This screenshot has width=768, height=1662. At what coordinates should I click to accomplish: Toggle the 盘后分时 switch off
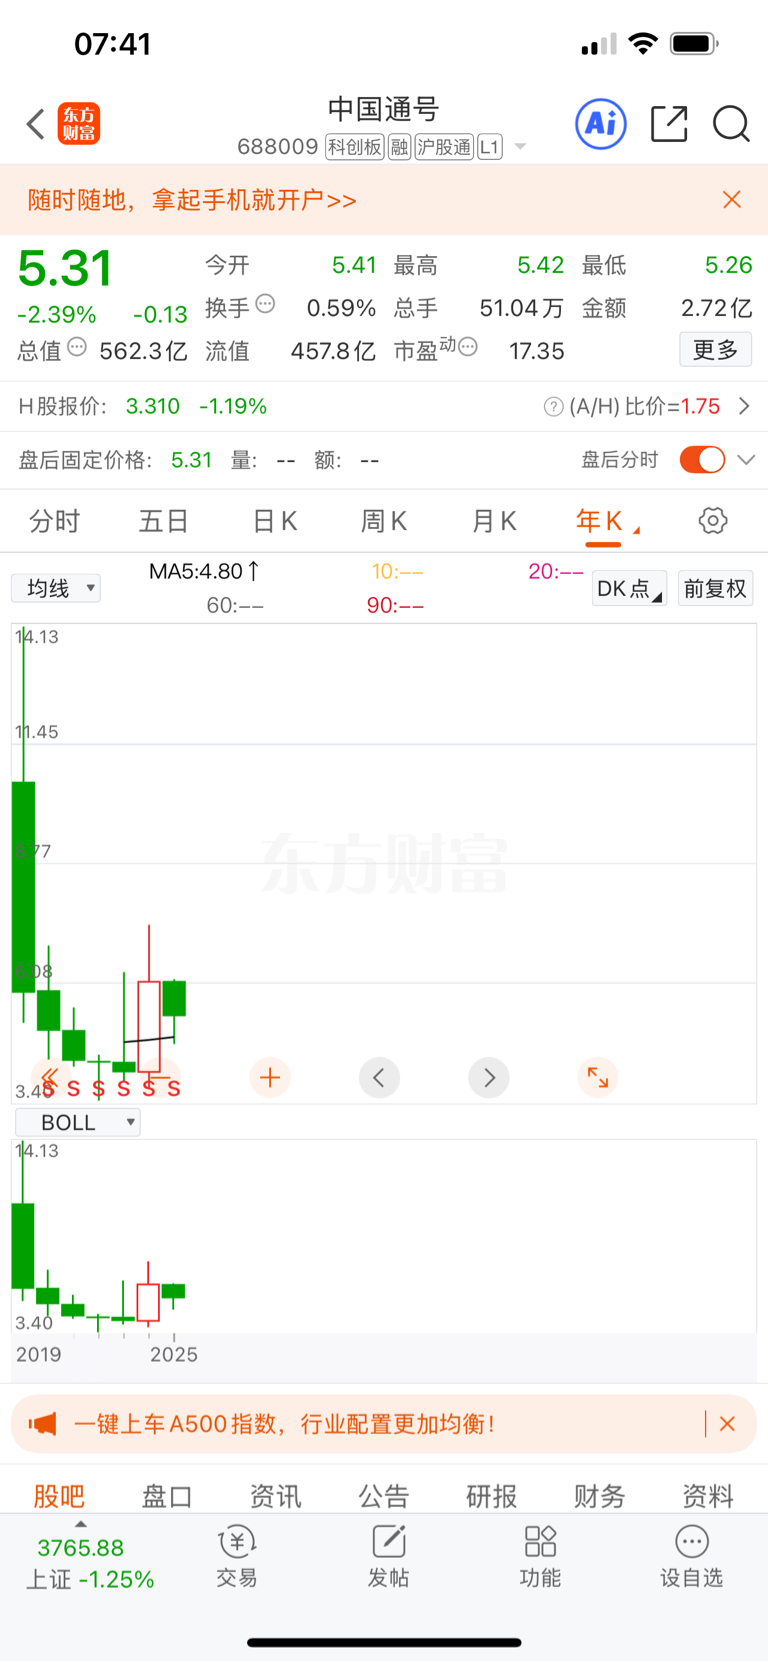702,459
